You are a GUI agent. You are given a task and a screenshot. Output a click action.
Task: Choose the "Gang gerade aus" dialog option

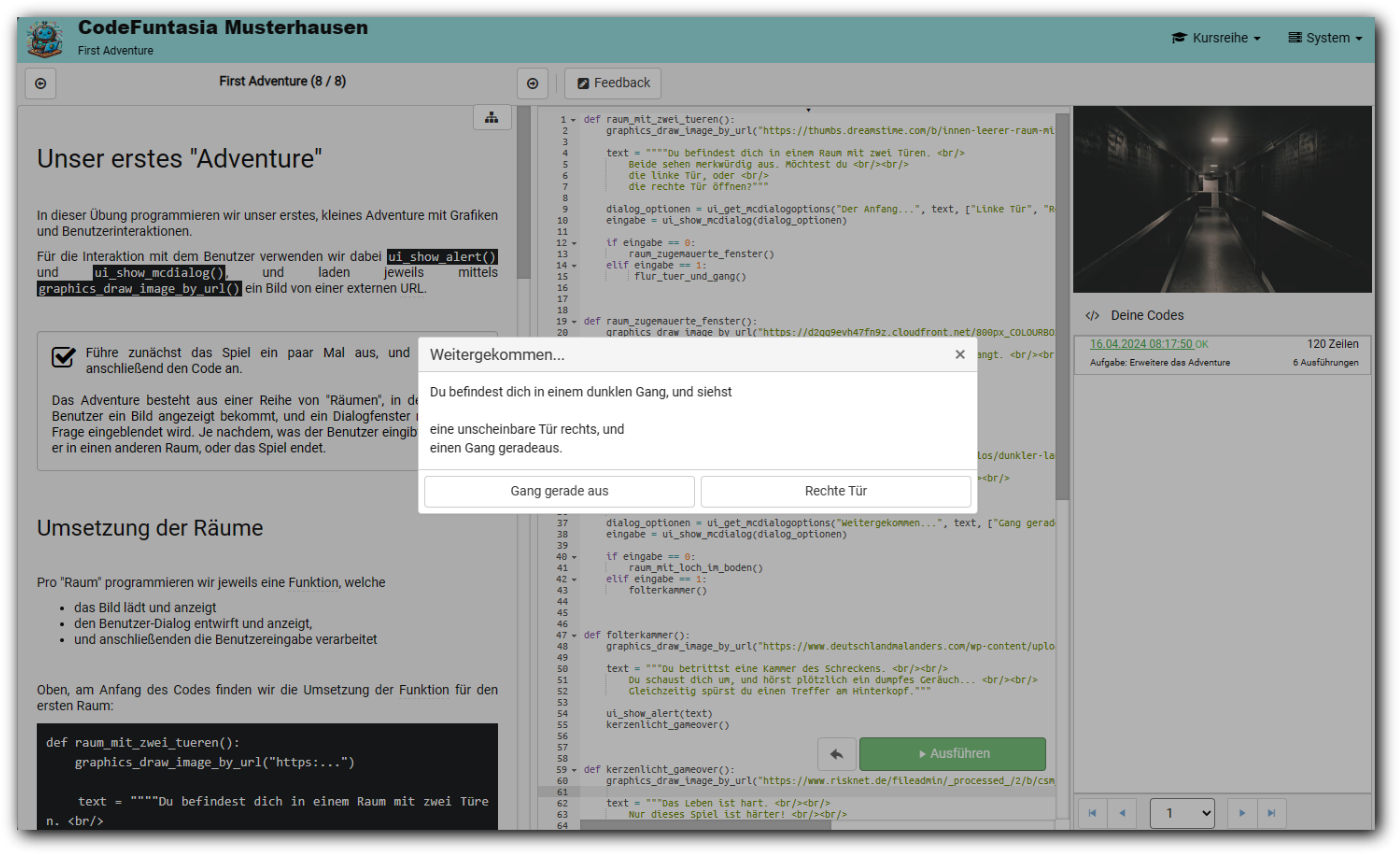[x=559, y=491]
